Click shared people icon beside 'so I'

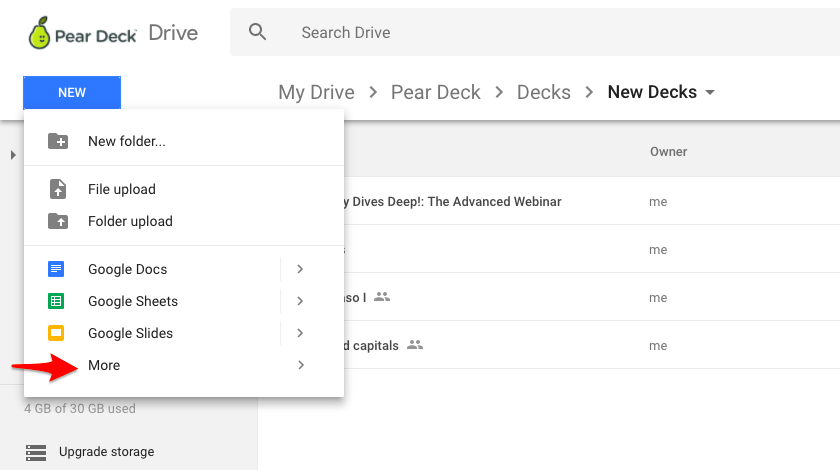(382, 296)
